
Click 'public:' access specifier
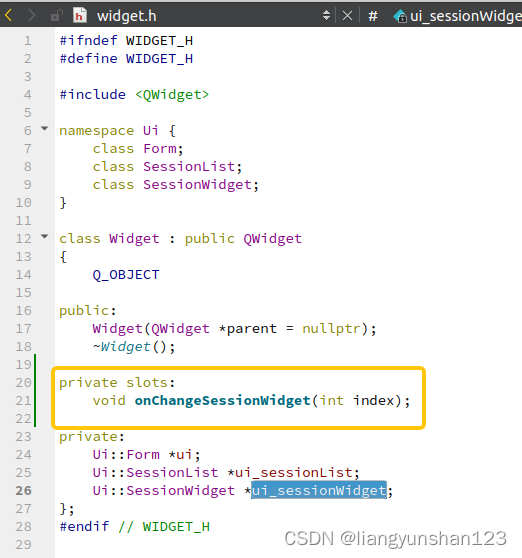point(88,311)
